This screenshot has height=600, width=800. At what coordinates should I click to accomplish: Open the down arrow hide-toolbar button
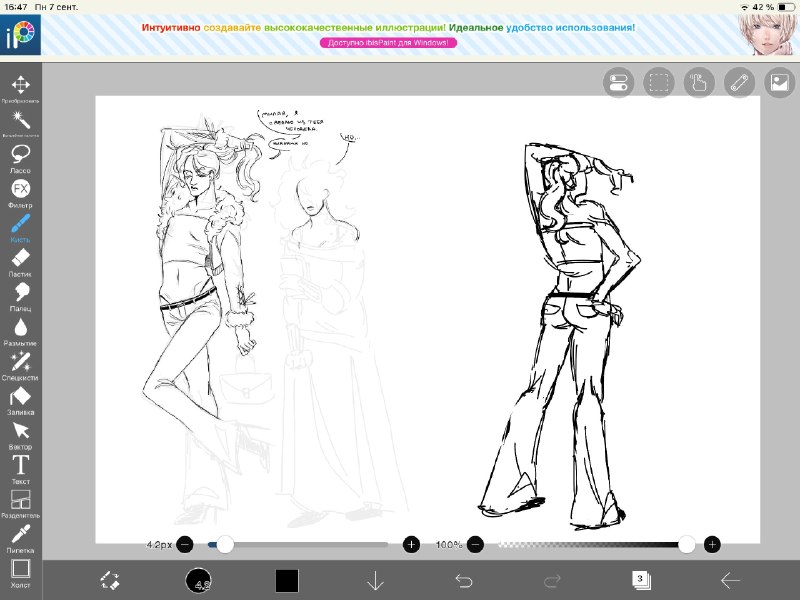point(376,581)
